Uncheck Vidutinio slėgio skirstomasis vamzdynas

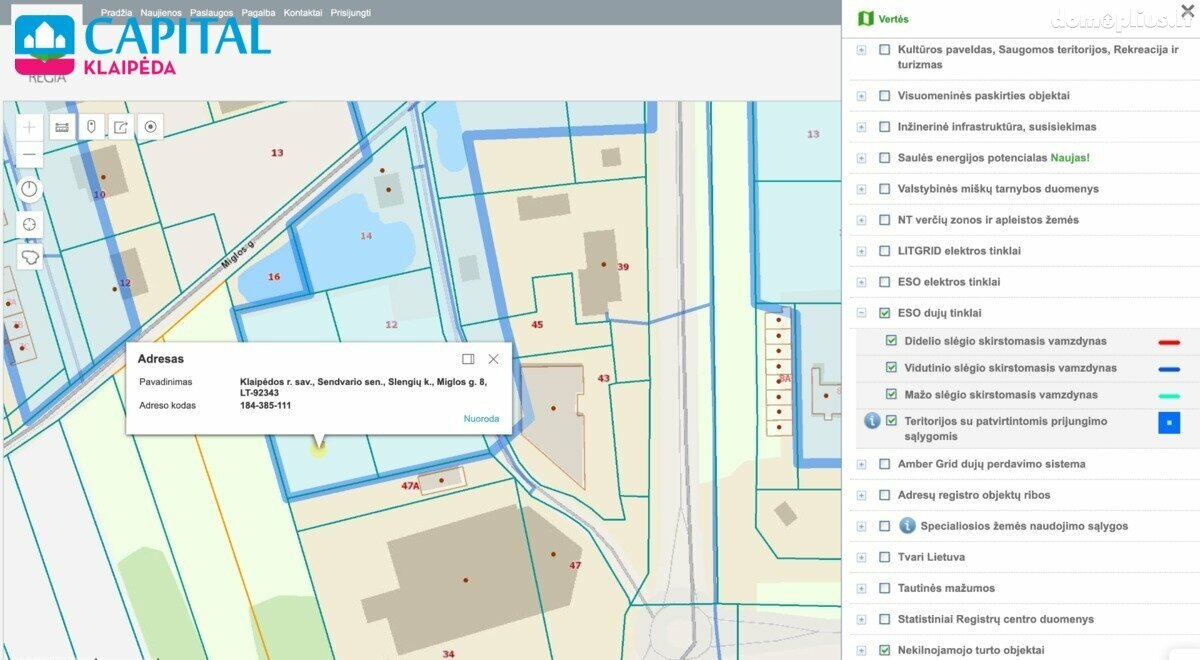coord(891,368)
